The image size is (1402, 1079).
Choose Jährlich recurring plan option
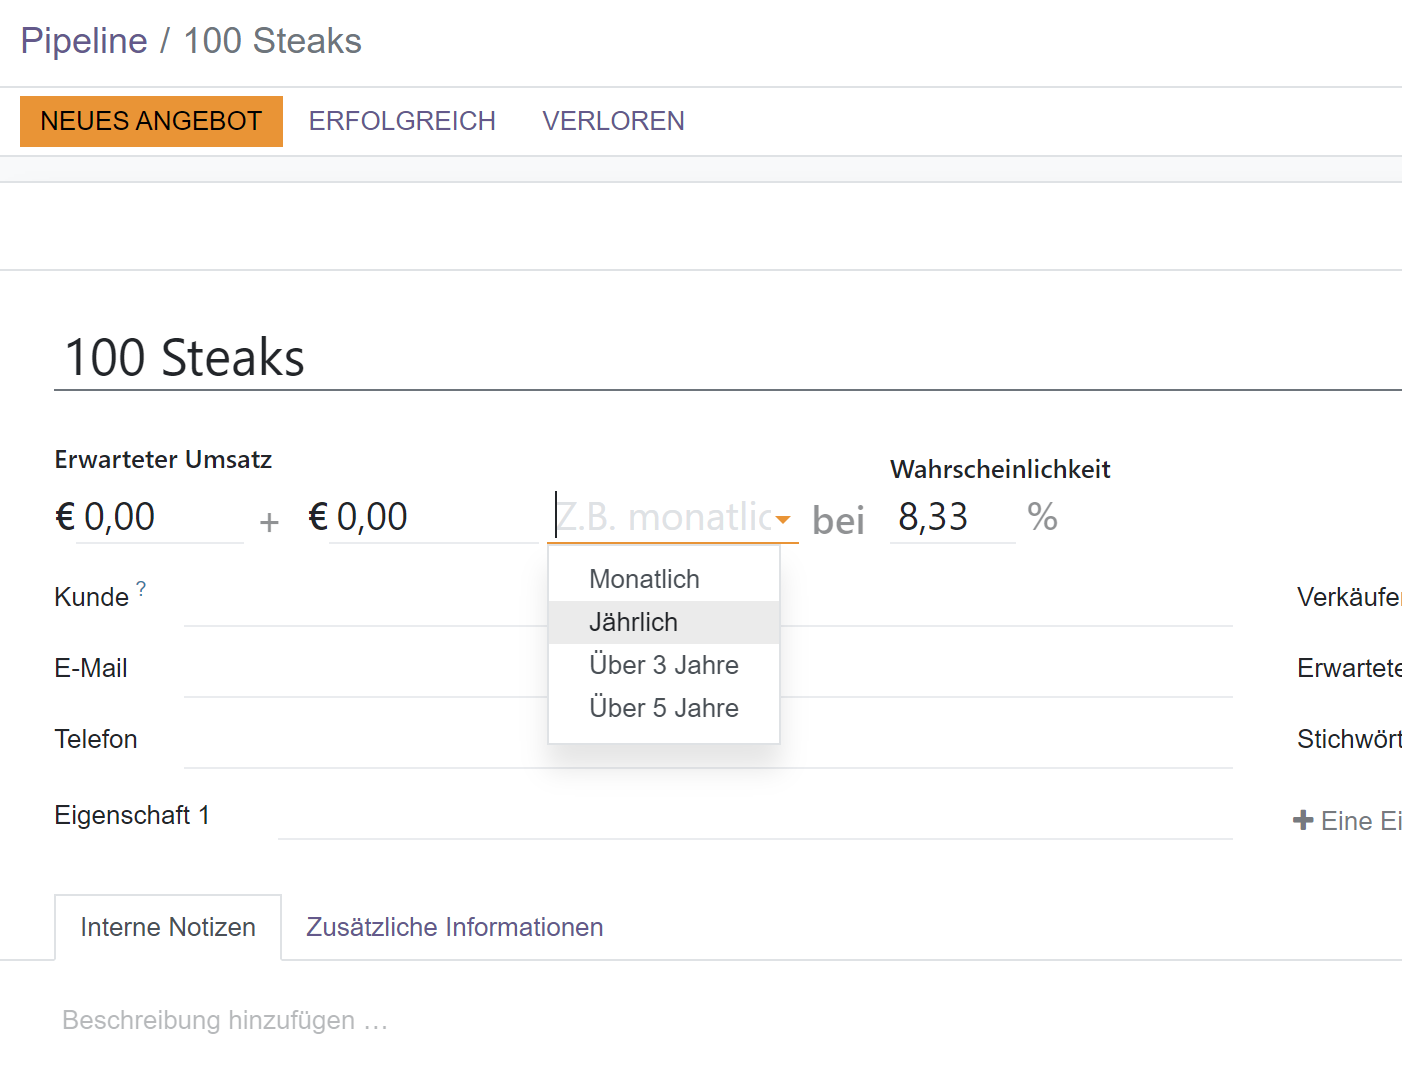click(633, 622)
